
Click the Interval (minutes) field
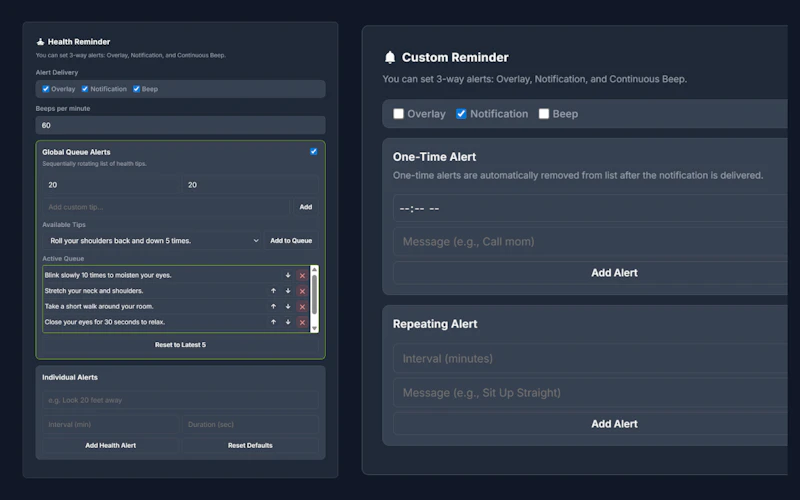[x=590, y=359]
